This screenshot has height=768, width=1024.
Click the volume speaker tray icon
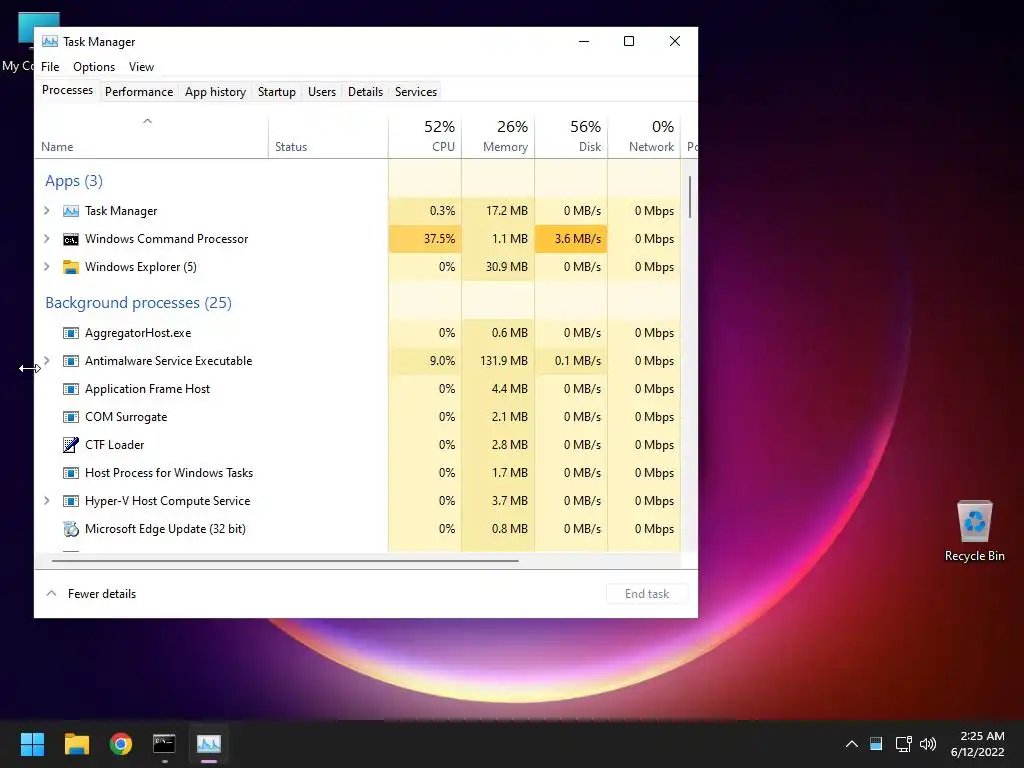(x=927, y=744)
